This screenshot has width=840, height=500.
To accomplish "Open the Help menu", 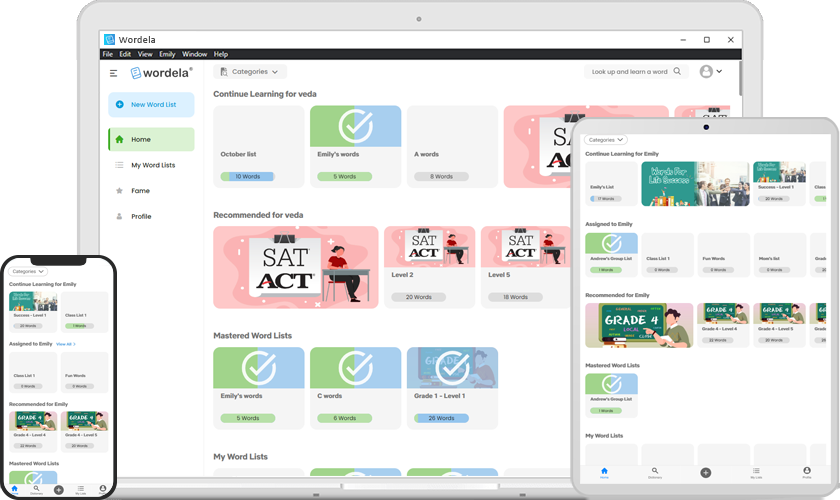I will click(x=221, y=54).
